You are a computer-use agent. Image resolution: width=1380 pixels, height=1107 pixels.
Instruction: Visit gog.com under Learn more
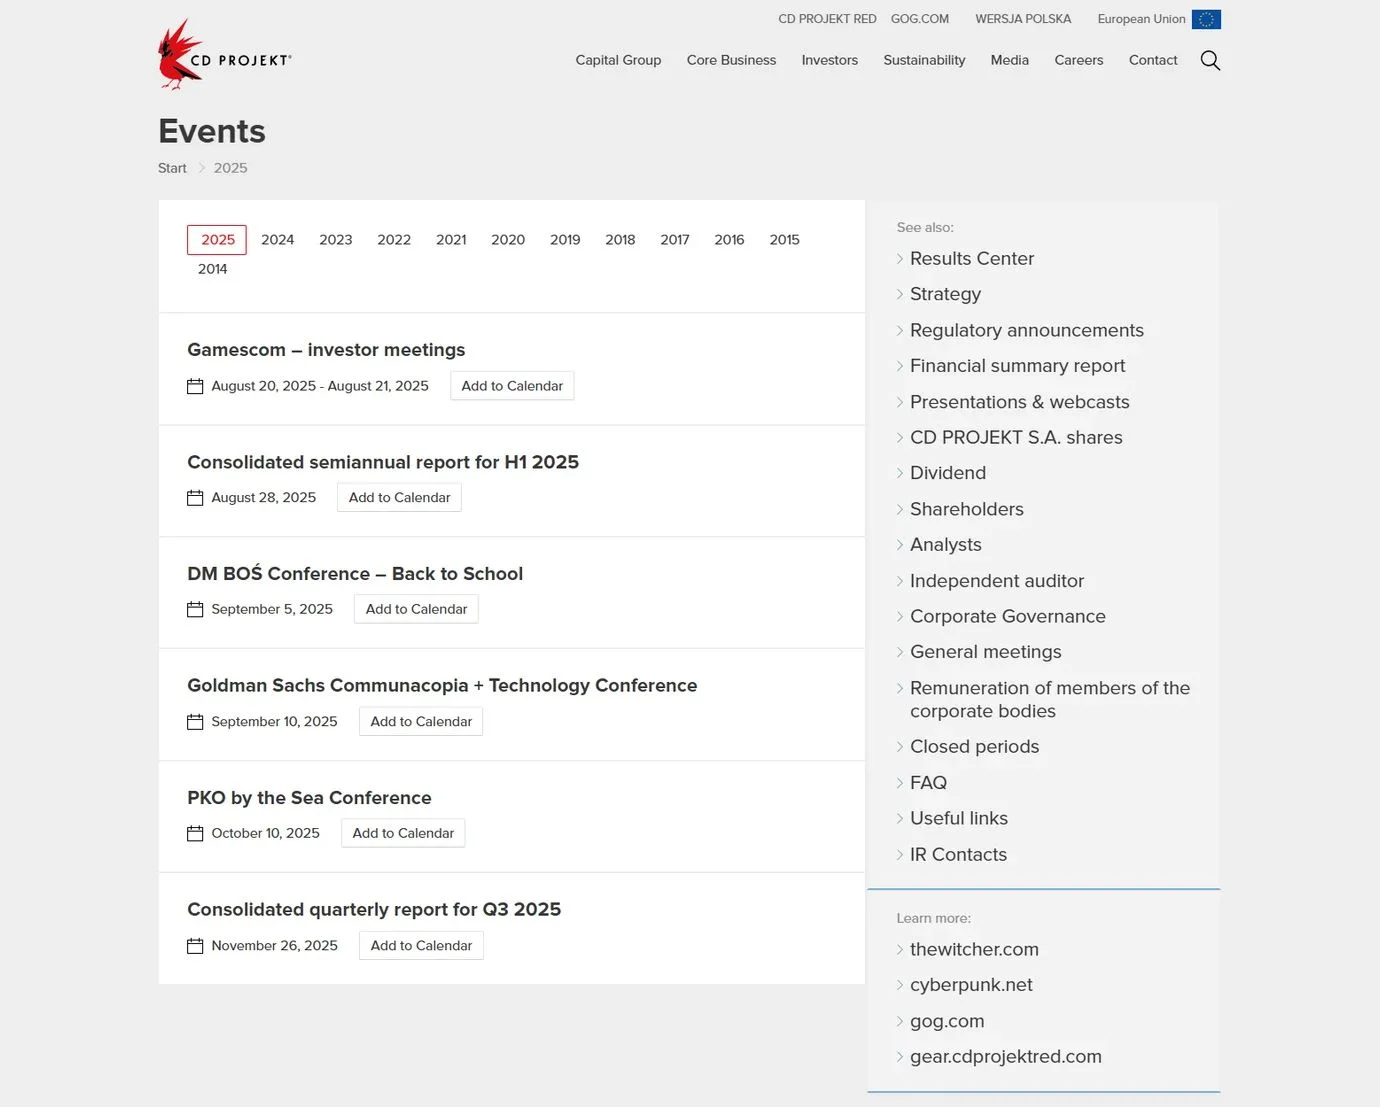click(x=947, y=1021)
